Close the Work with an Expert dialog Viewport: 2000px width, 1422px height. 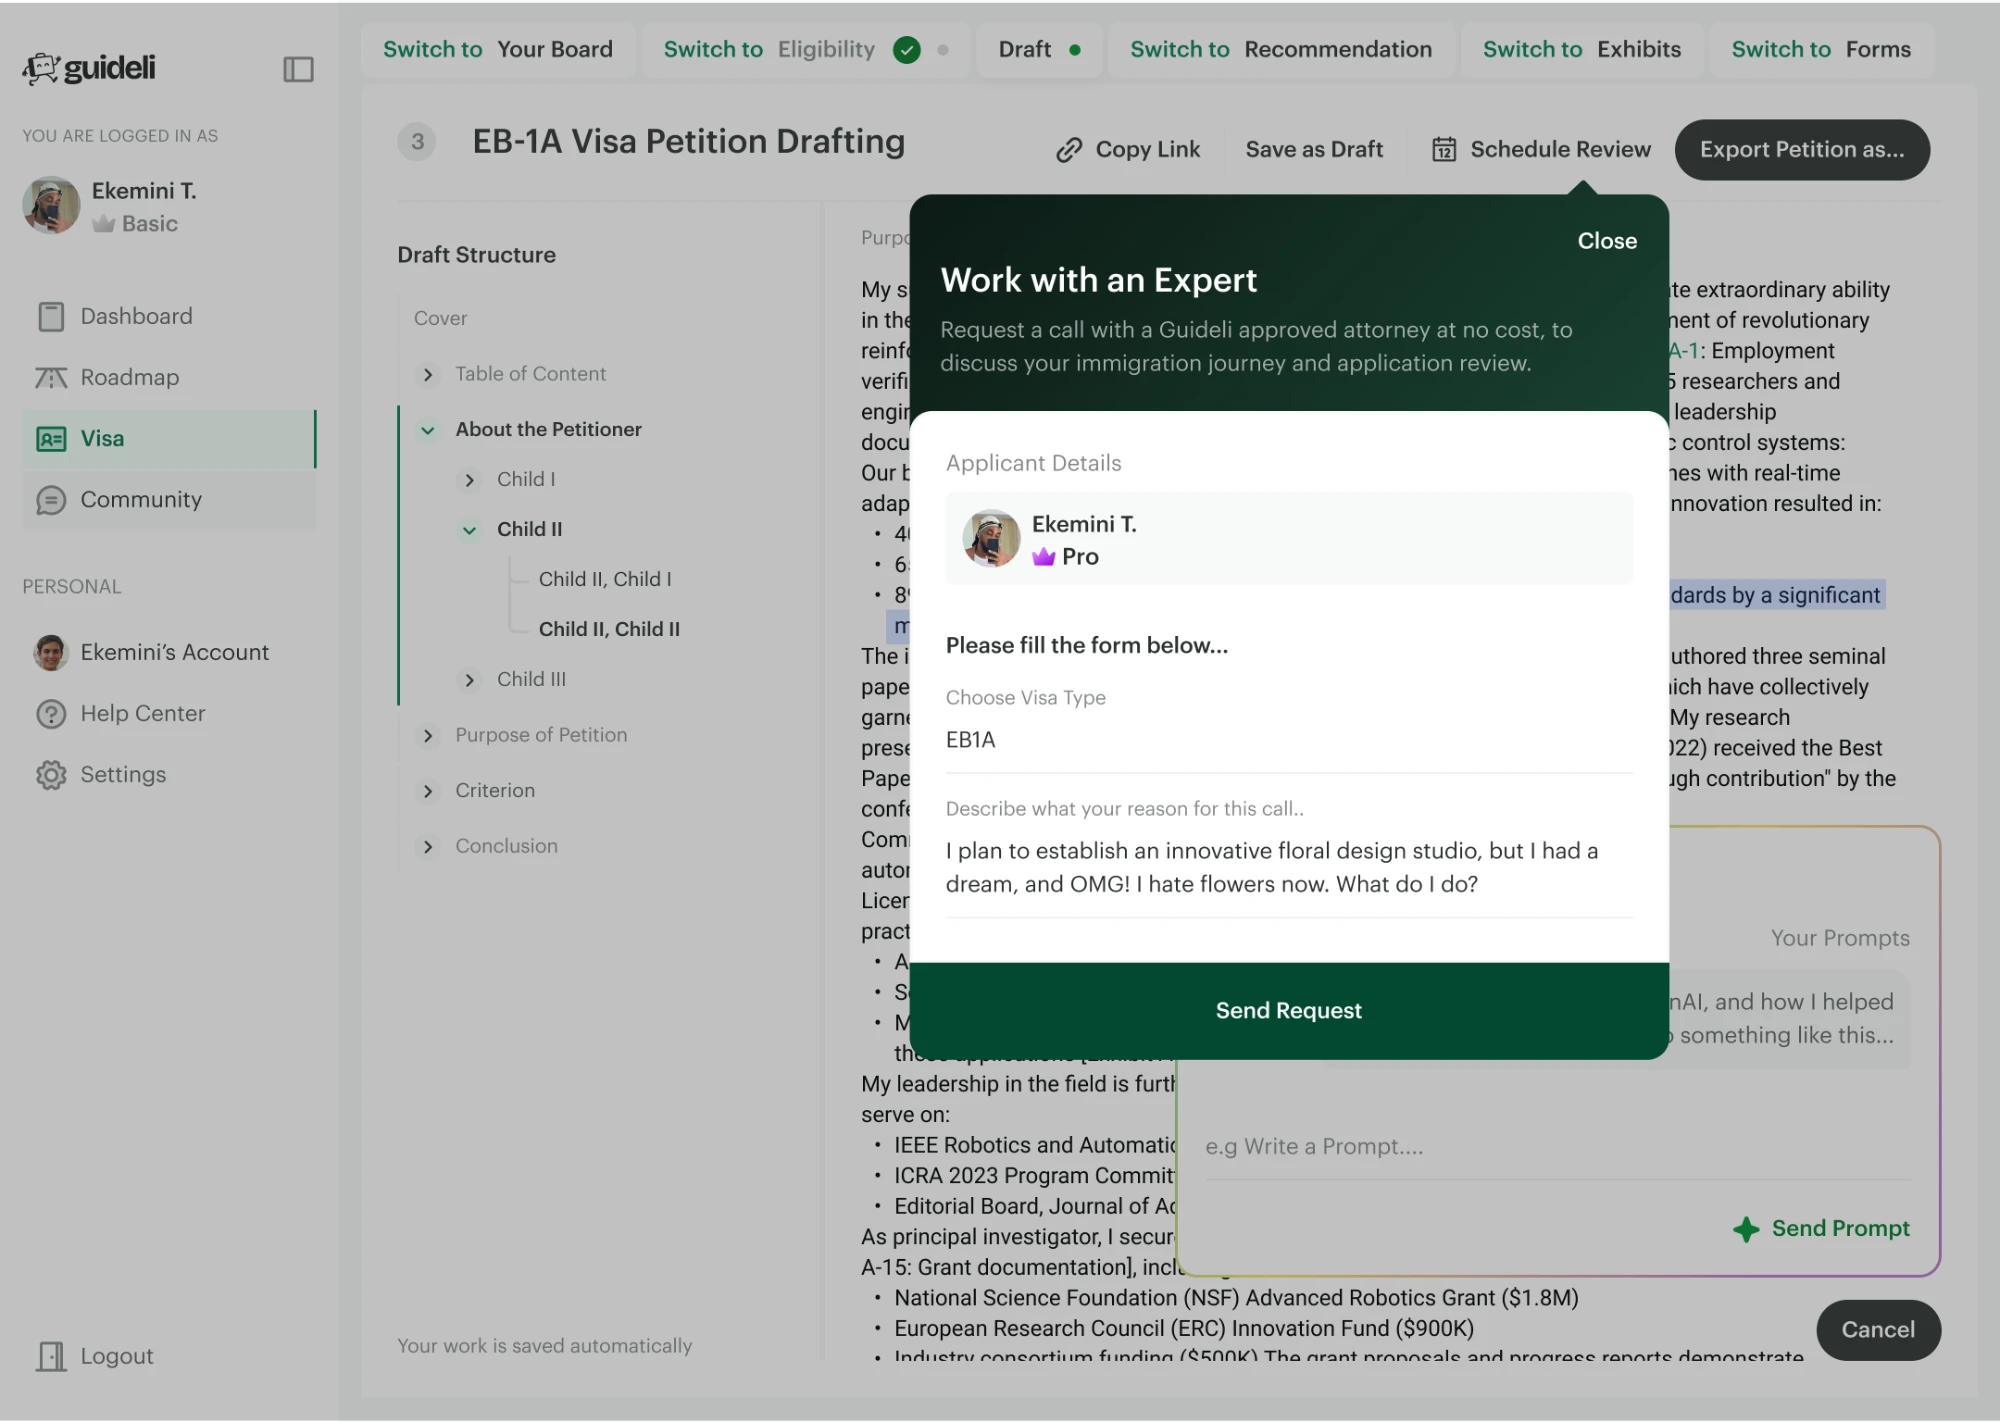pos(1607,241)
